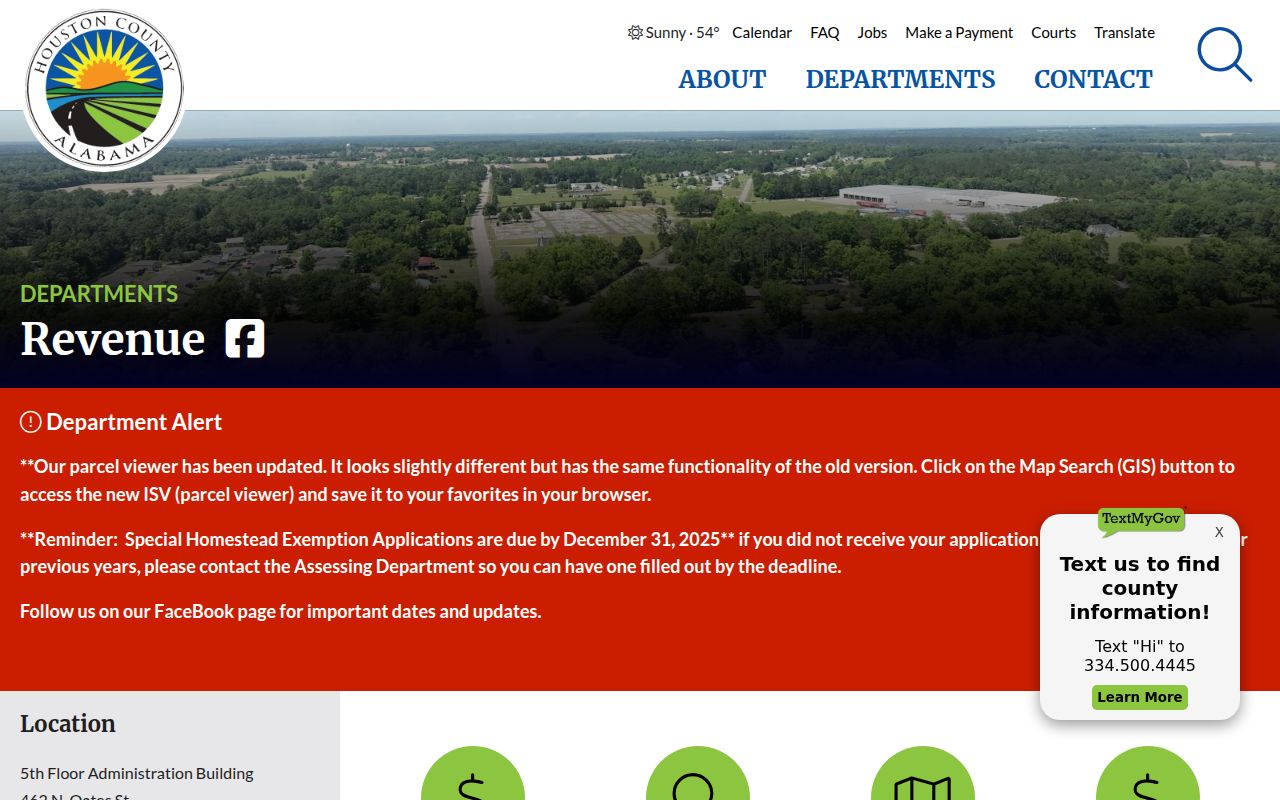Click the Translate link
Viewport: 1280px width, 800px height.
[1124, 33]
